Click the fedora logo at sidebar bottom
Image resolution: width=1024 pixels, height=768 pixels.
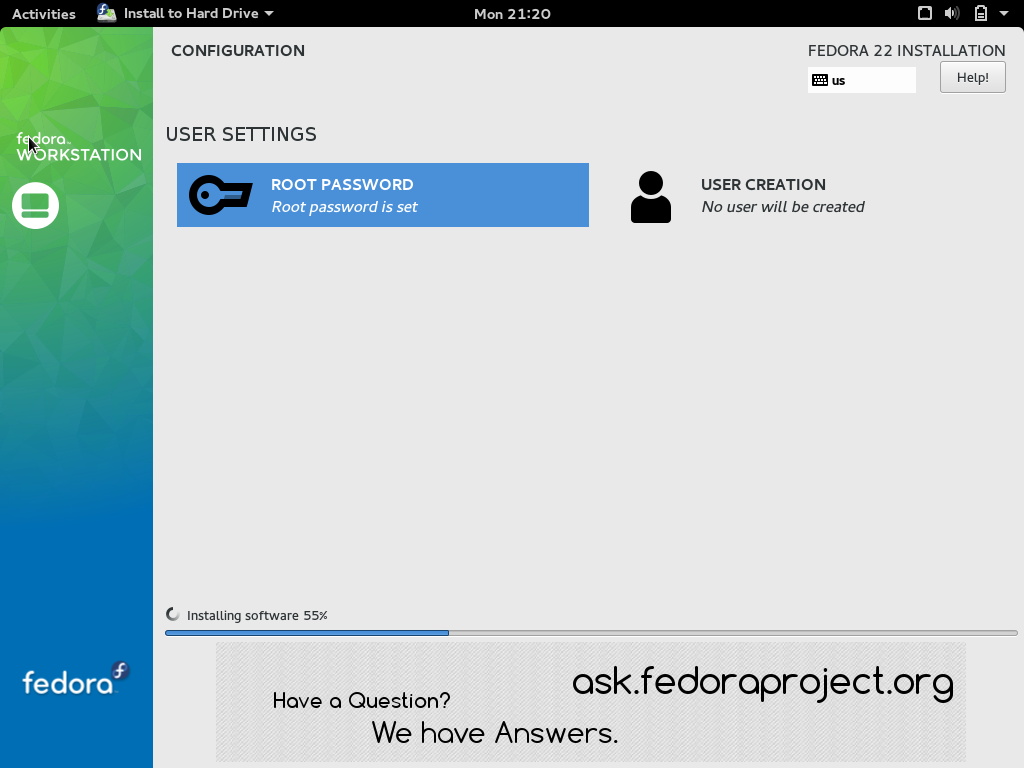point(76,679)
